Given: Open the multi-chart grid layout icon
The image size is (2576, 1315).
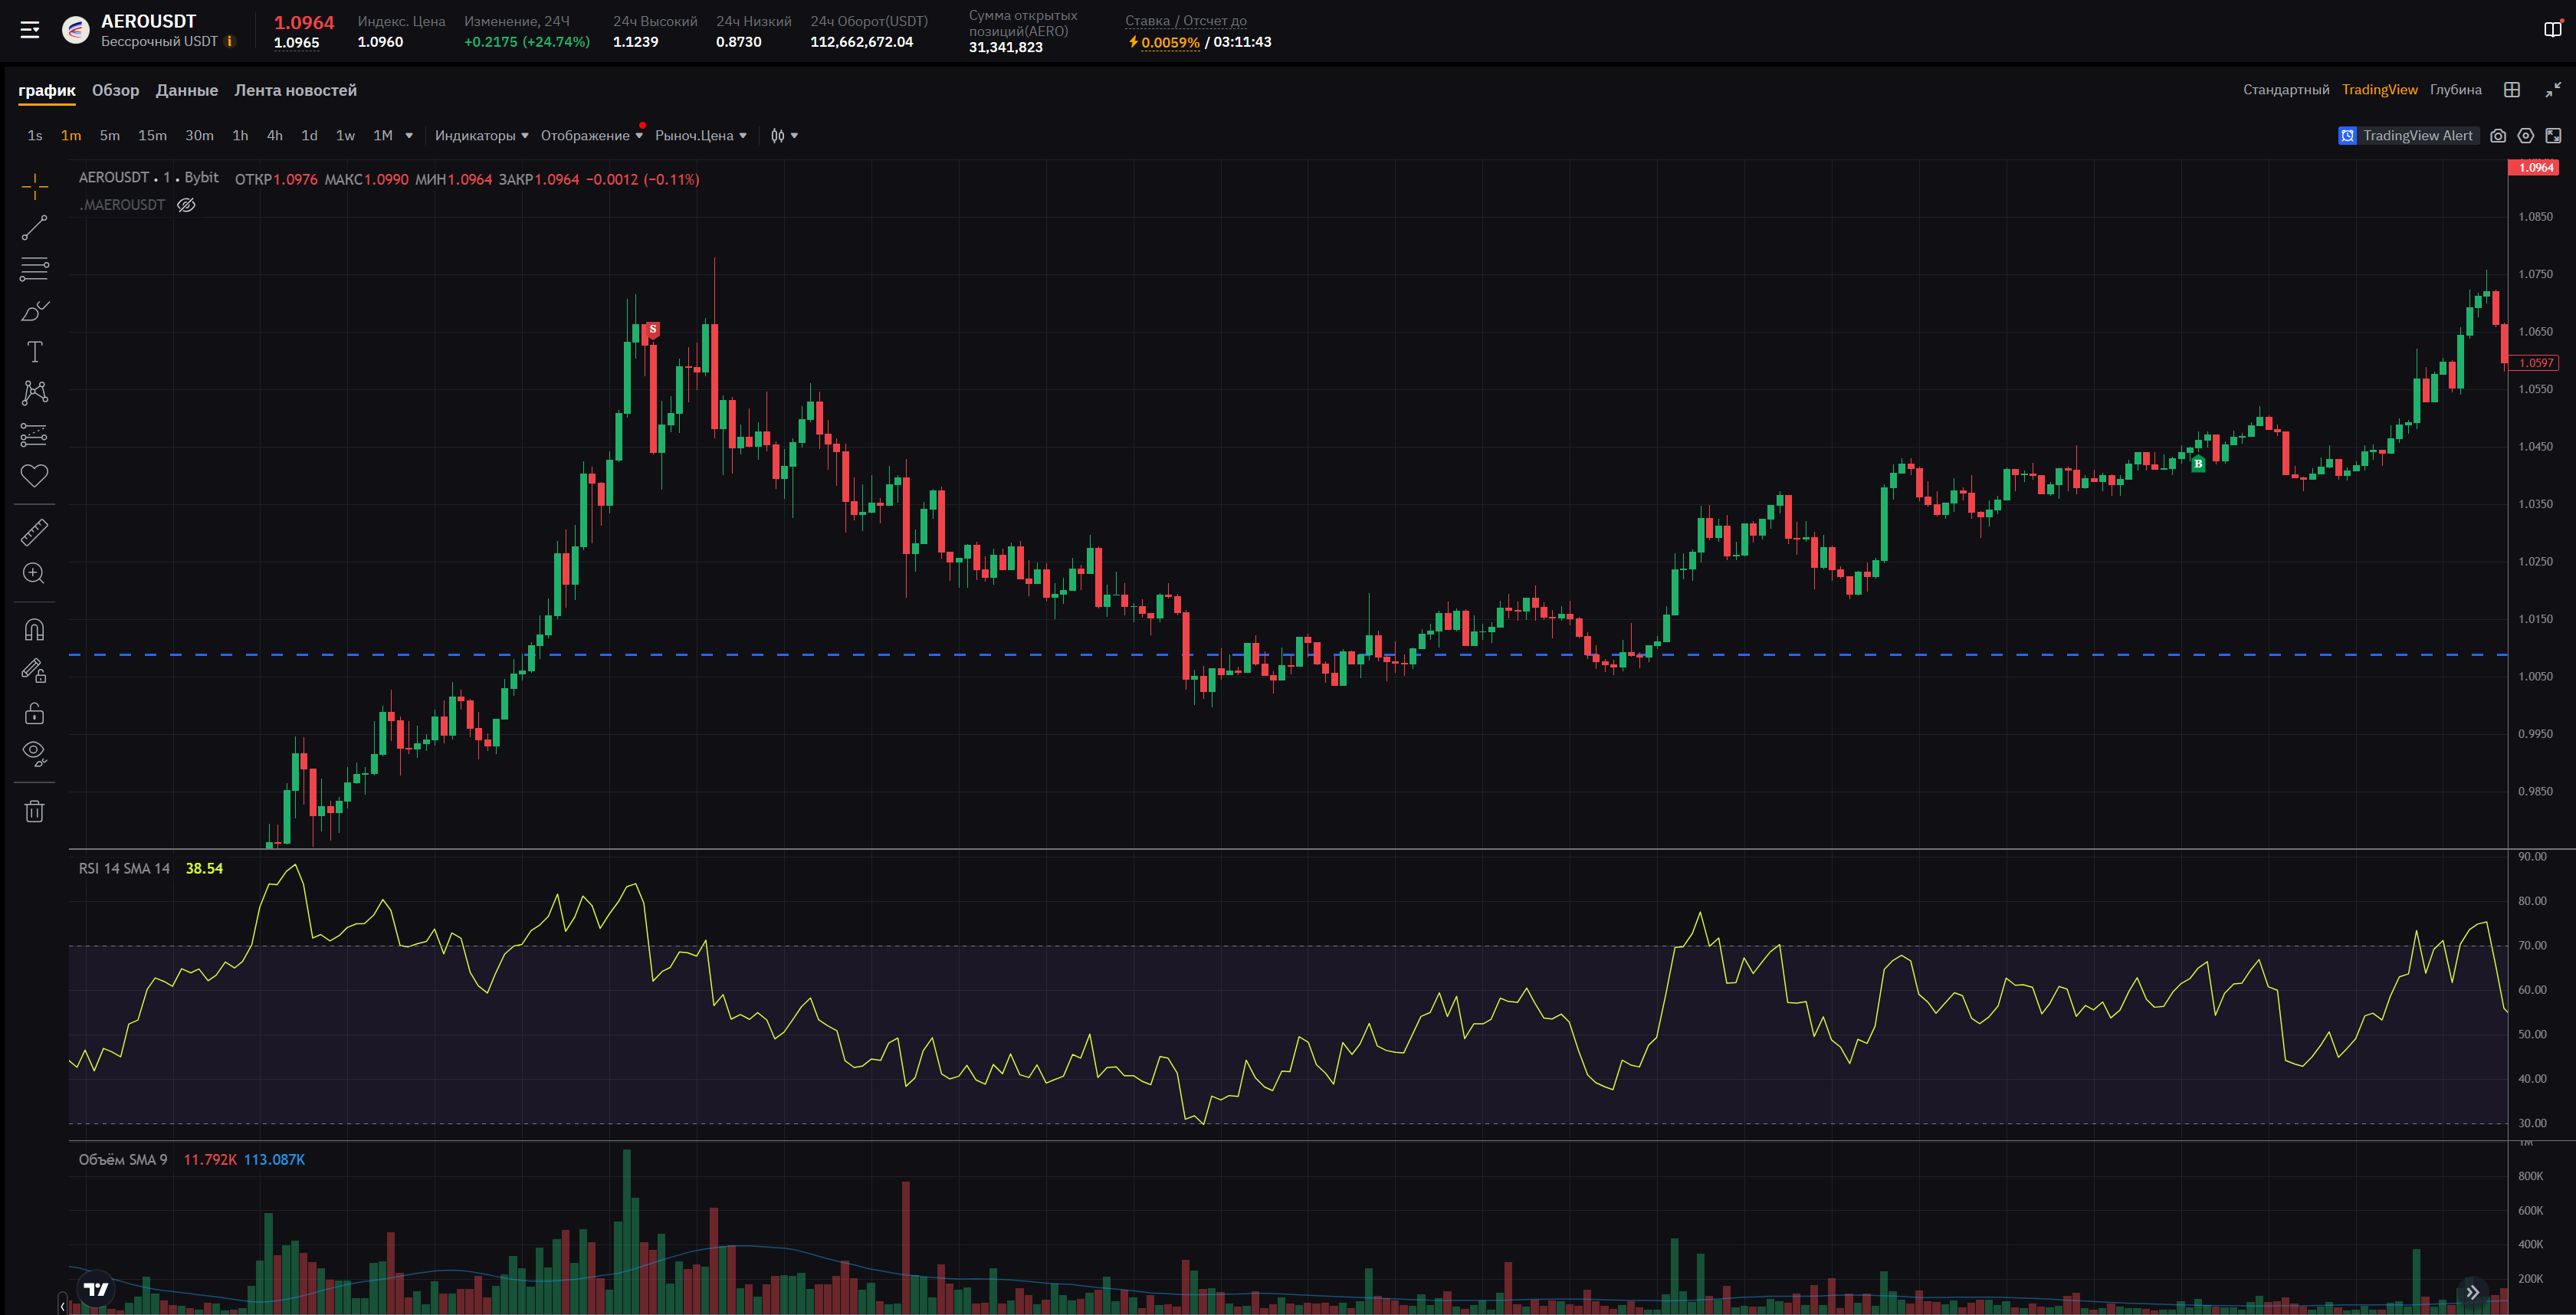Looking at the screenshot, I should pos(2511,90).
